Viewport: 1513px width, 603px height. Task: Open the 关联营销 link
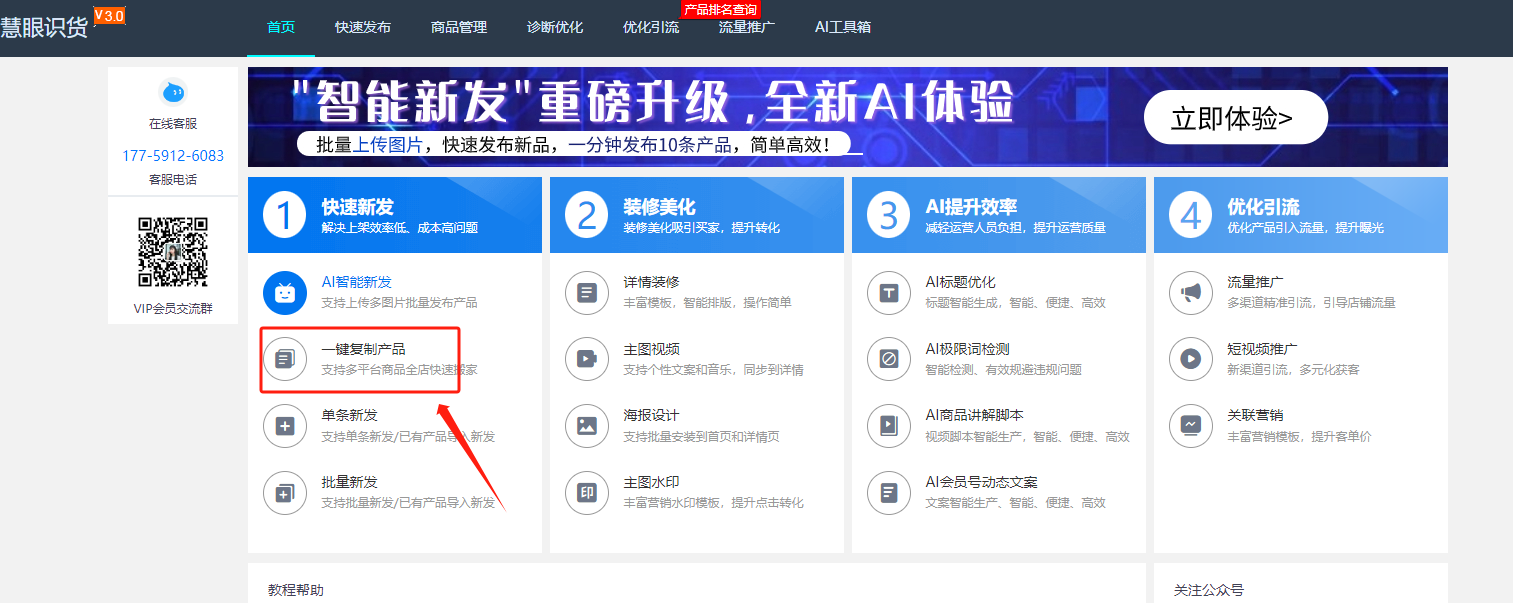click(1256, 415)
